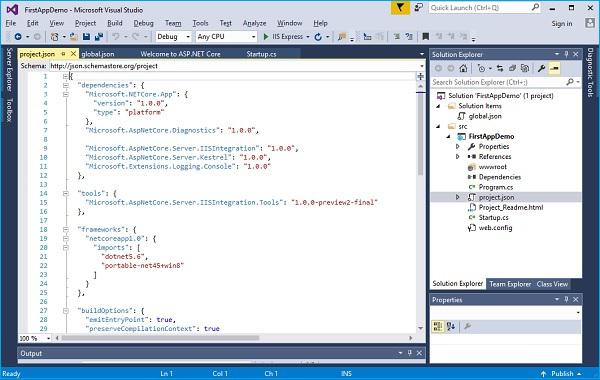Click the search magnifier in Solution Explorer
This screenshot has width=600, height=380.
(x=570, y=82)
